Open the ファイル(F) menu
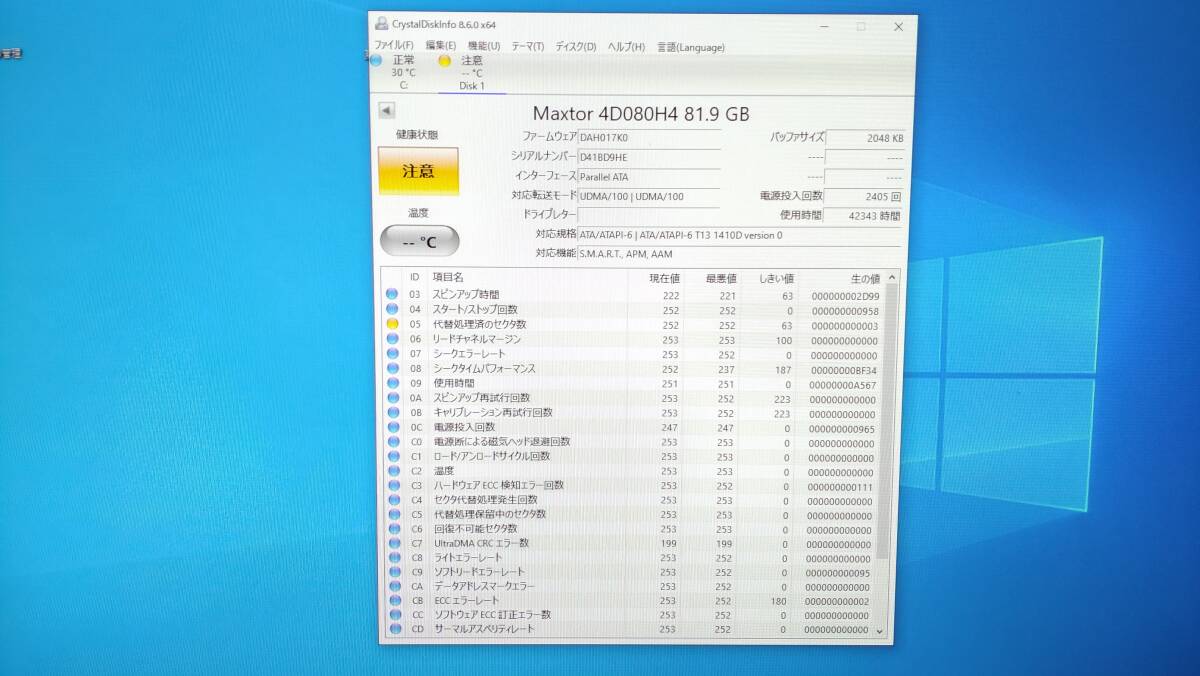 [394, 46]
